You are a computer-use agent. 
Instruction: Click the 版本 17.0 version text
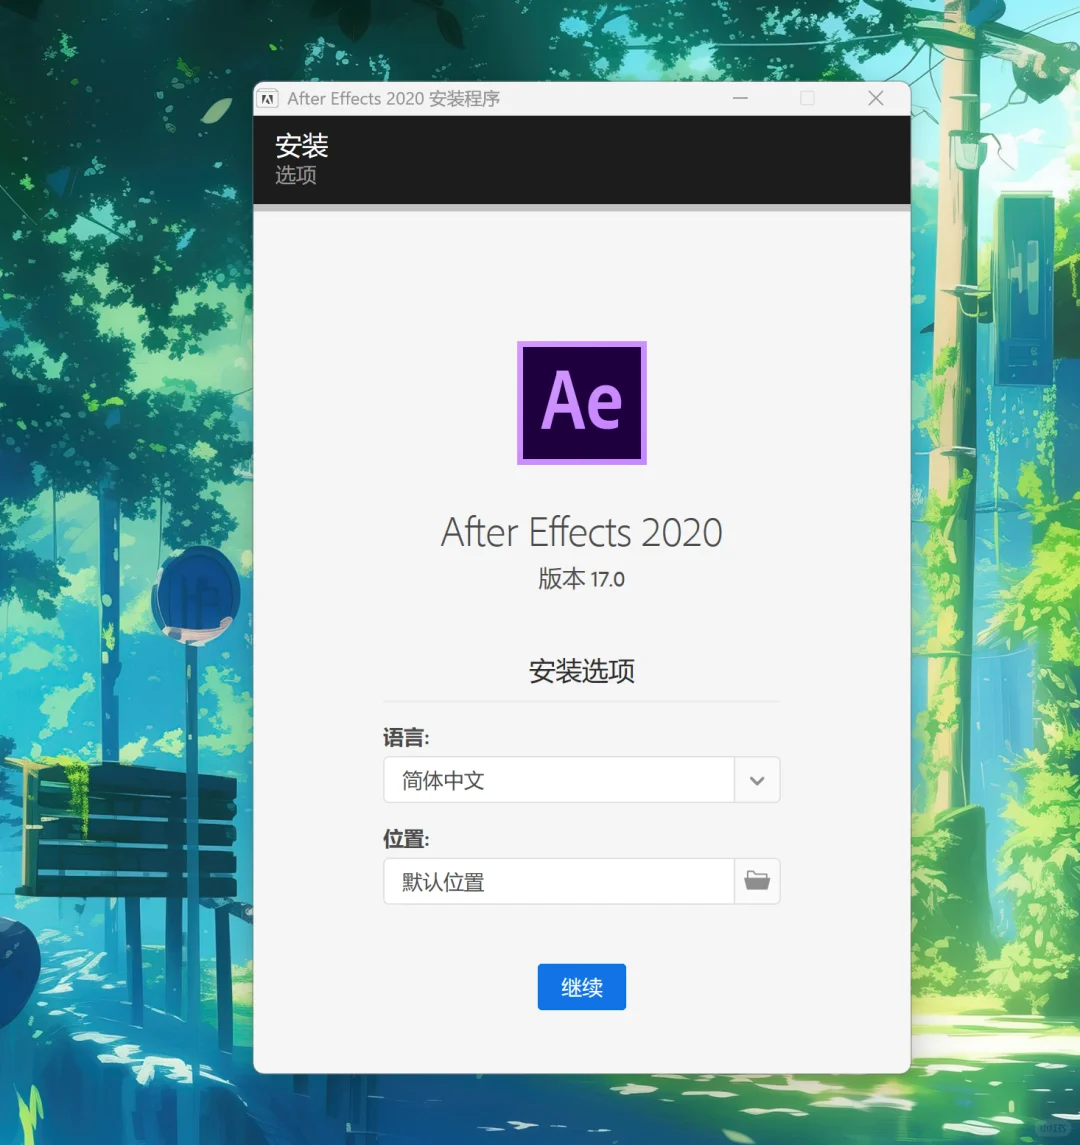tap(581, 578)
